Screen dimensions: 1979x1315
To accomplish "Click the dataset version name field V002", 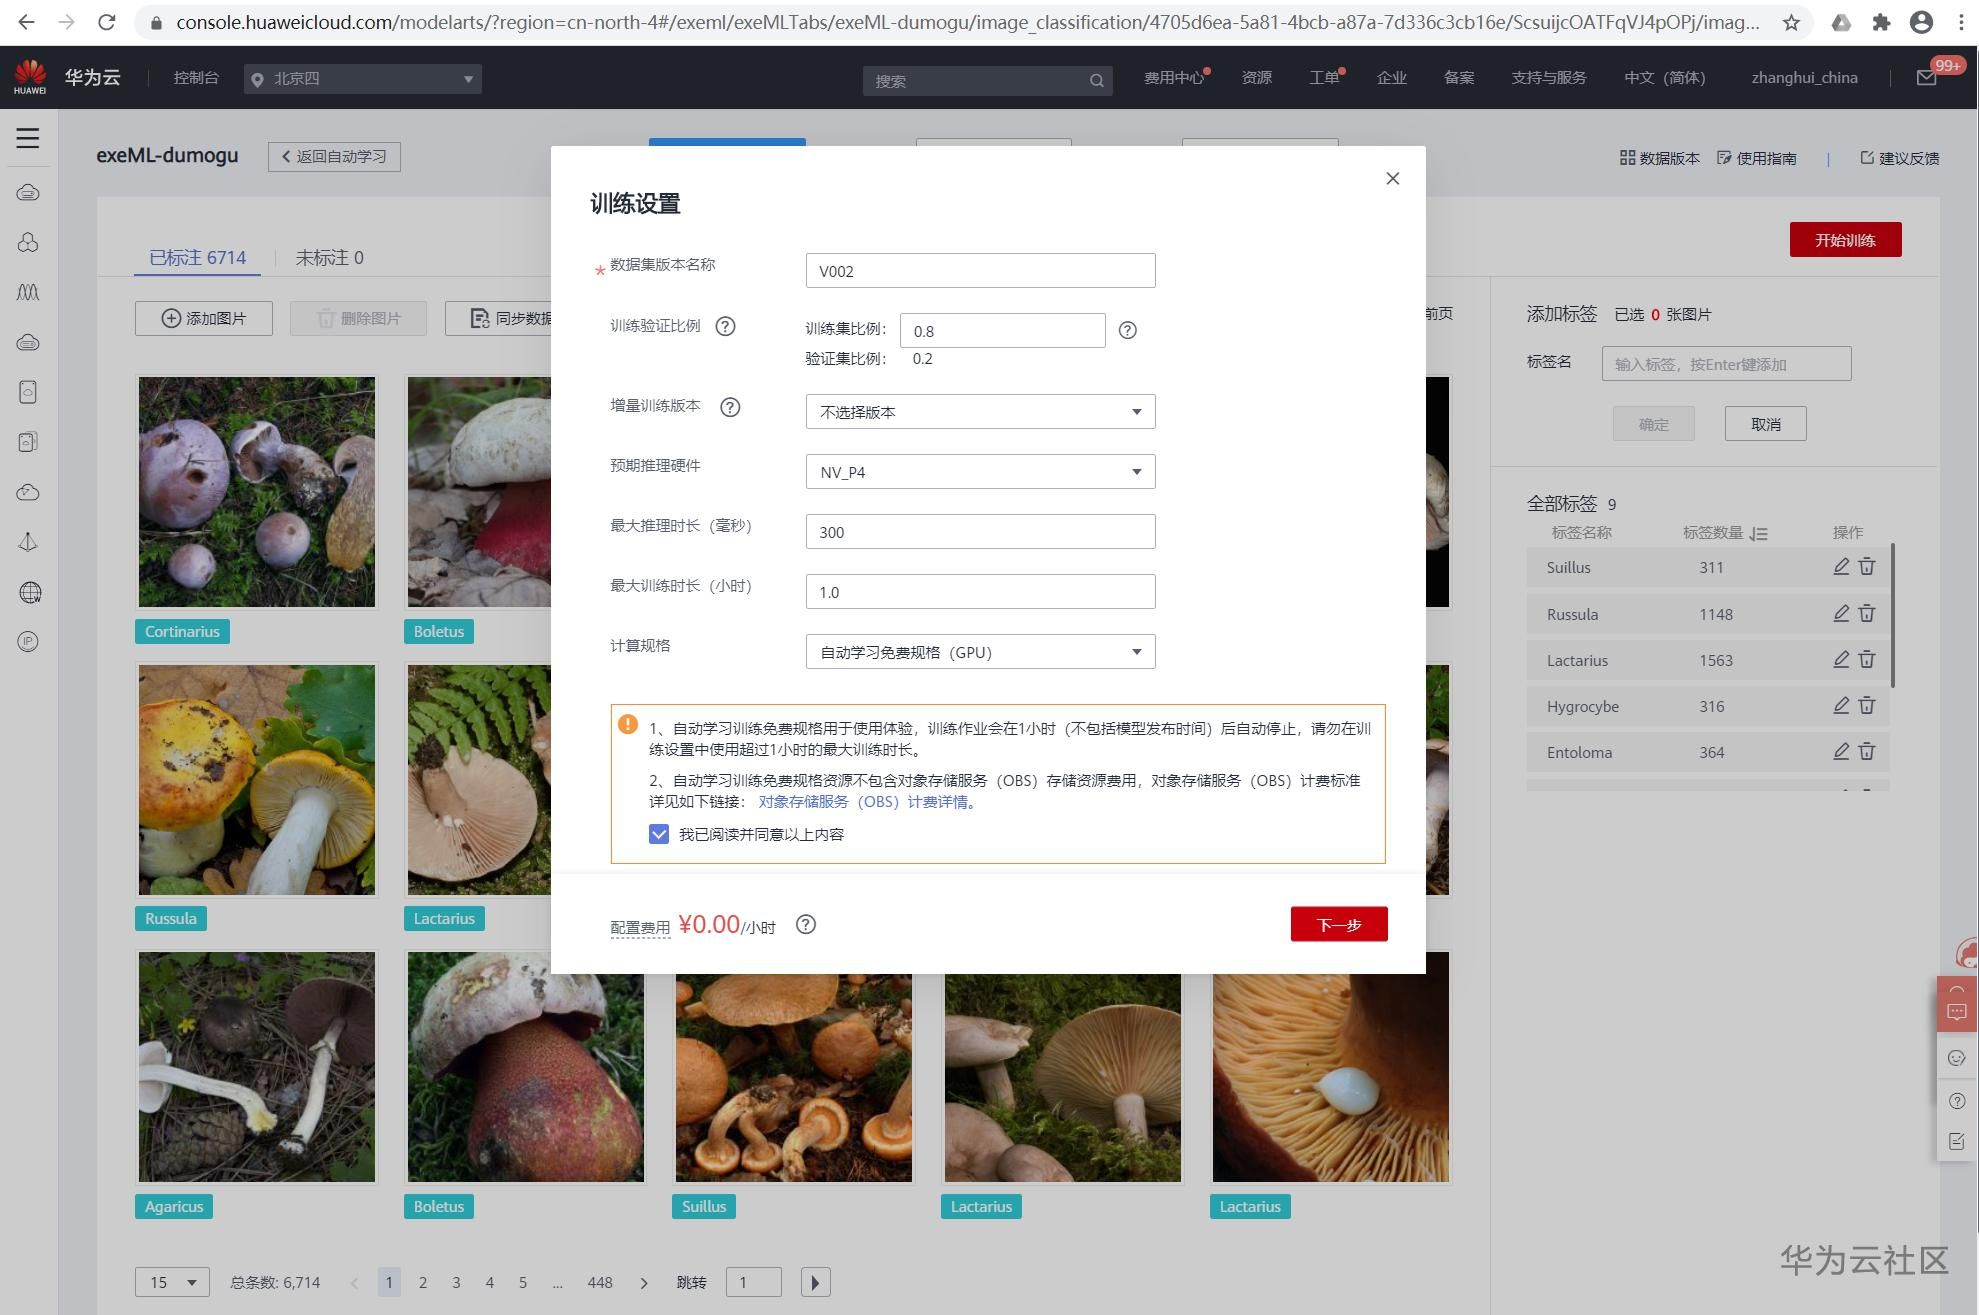I will click(x=980, y=271).
